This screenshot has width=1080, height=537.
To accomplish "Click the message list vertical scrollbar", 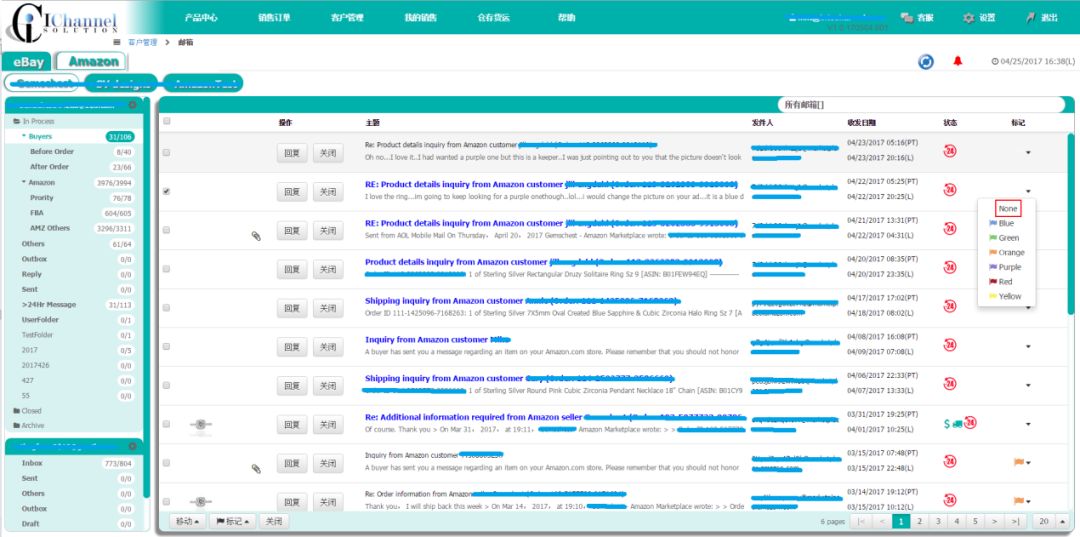I will 1070,224.
